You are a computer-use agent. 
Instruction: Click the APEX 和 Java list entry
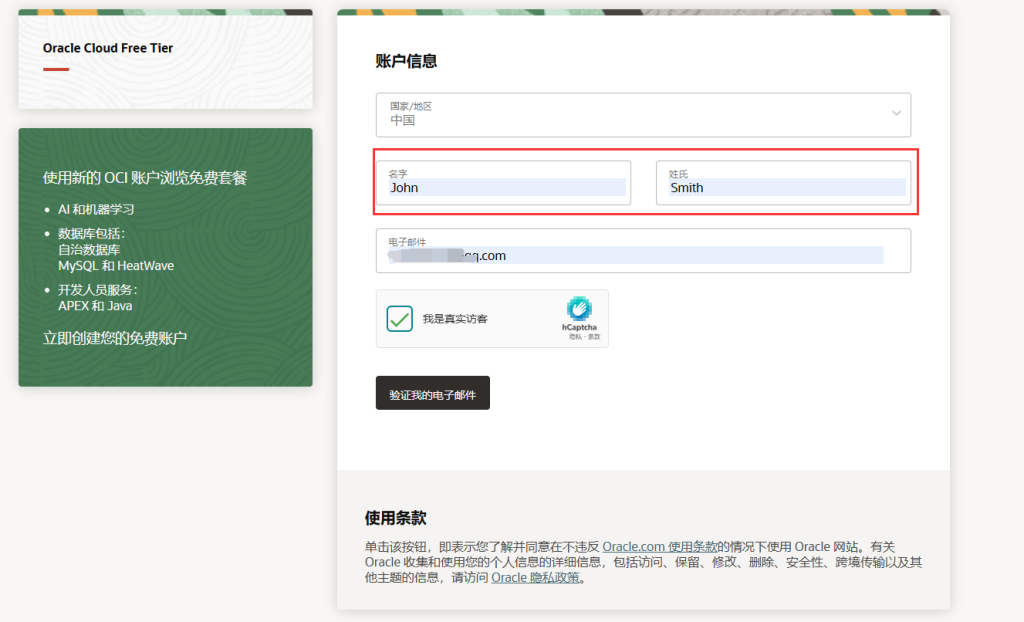click(95, 306)
